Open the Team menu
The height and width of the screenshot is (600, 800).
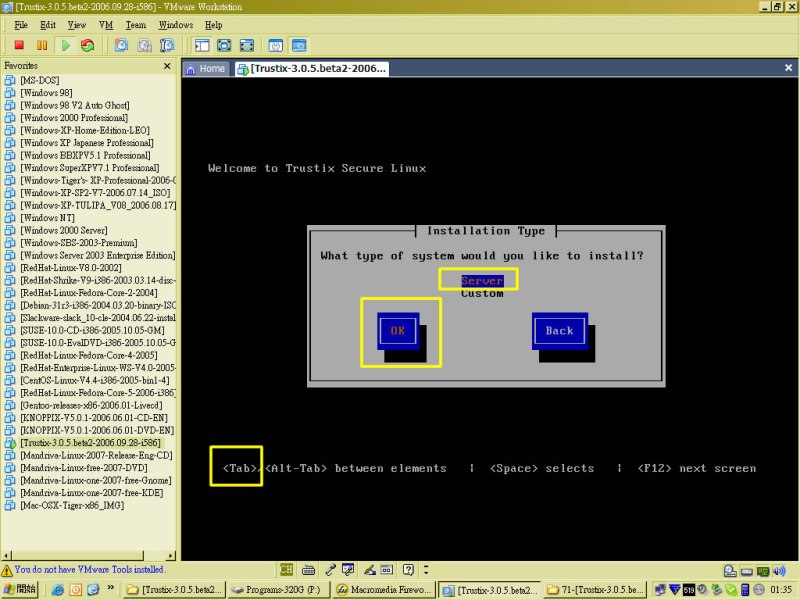point(136,24)
